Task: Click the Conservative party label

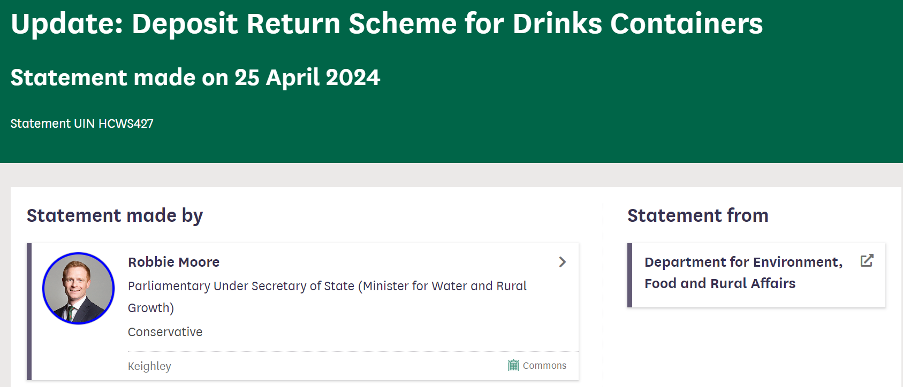Action: [x=165, y=332]
